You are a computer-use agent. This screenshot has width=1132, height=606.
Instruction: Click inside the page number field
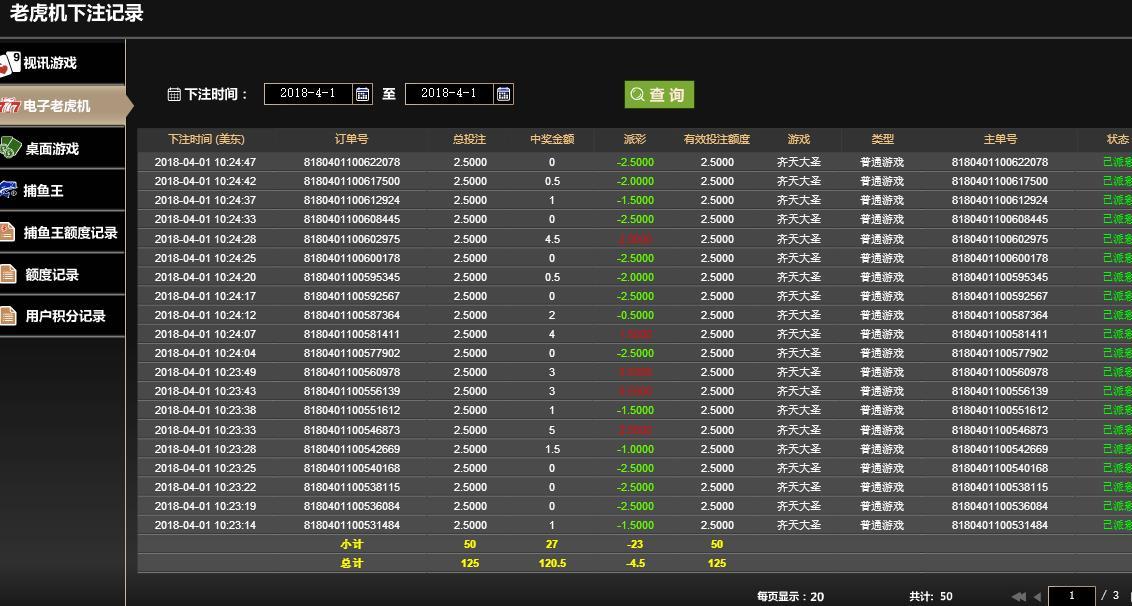coord(1073,596)
